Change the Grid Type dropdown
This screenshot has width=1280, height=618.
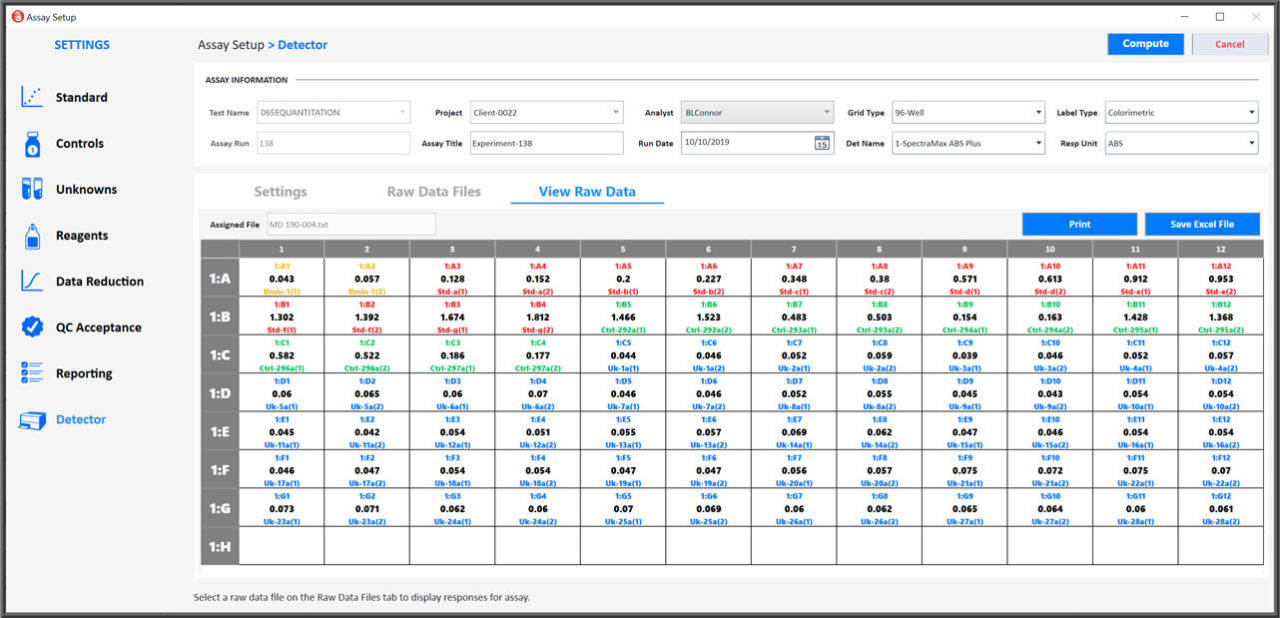[1040, 112]
